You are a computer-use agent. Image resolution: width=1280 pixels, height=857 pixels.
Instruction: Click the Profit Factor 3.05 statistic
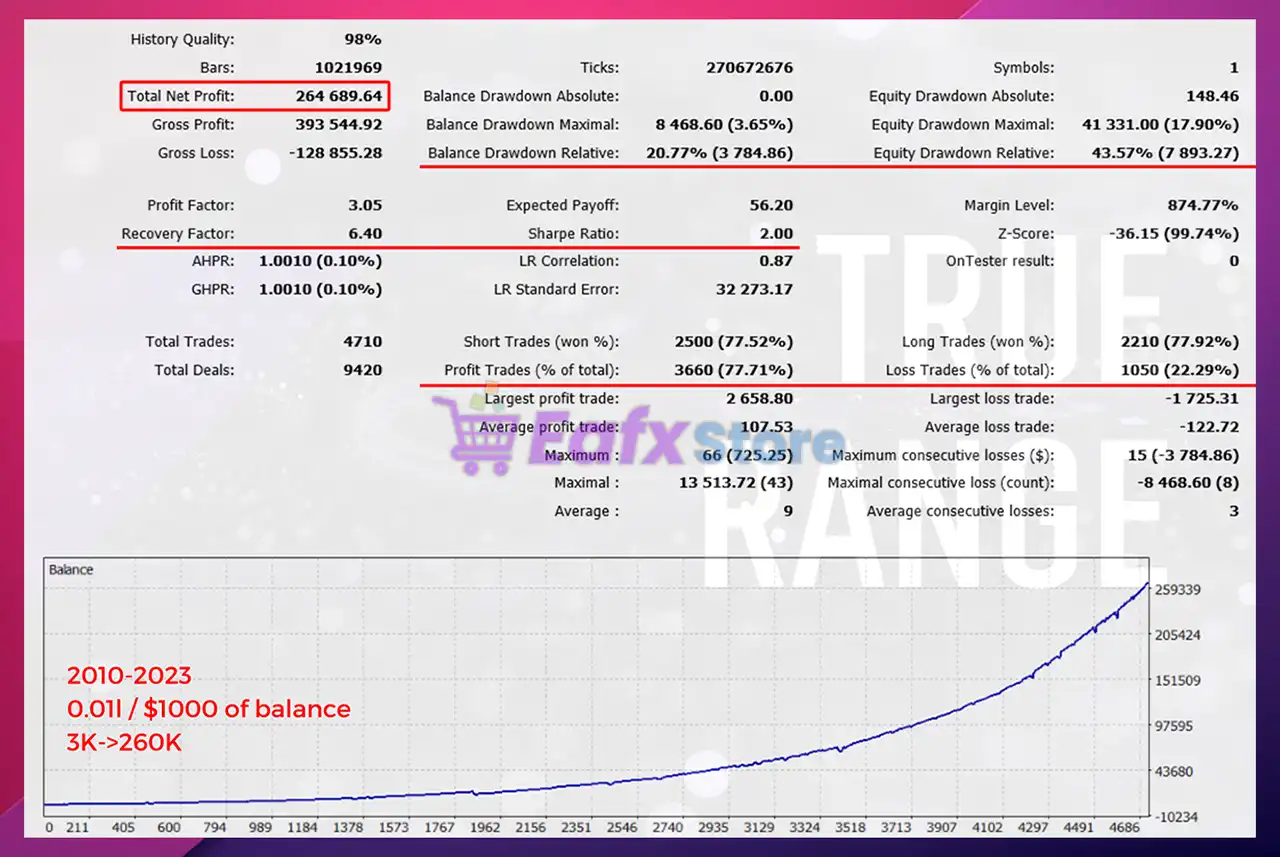[x=366, y=205]
